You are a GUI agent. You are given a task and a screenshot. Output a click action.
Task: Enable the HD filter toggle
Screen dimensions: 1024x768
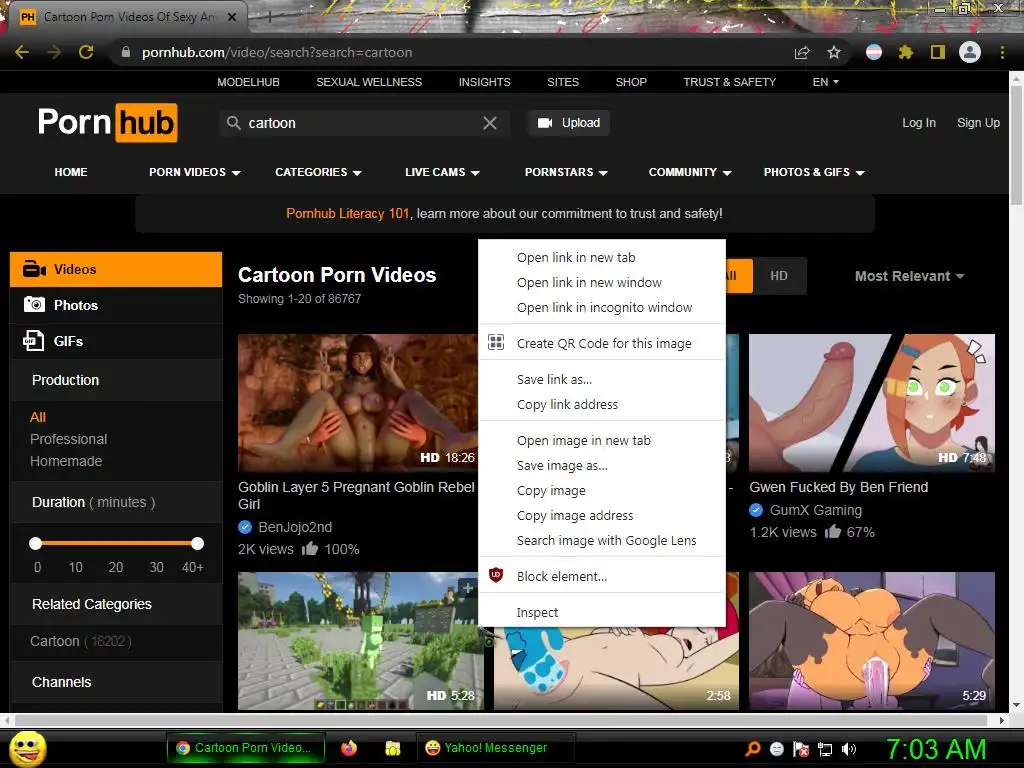coord(779,276)
